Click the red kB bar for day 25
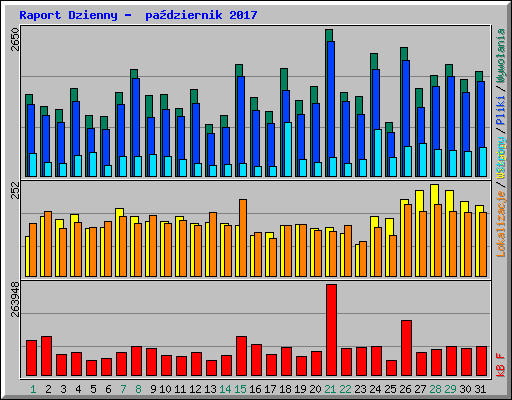This screenshot has width=512, height=400. pyautogui.click(x=391, y=368)
